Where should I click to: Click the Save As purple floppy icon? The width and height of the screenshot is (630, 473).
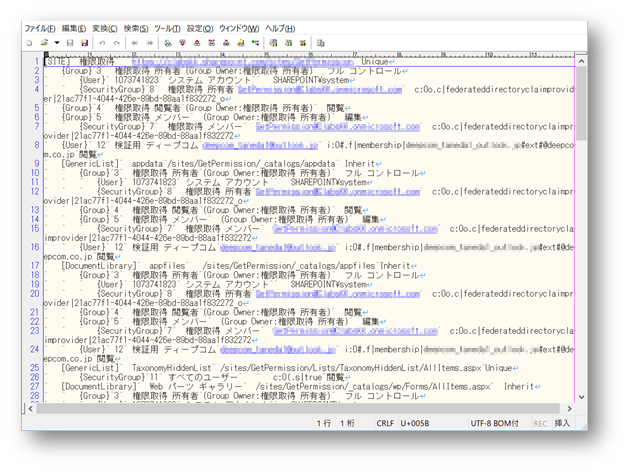84,43
